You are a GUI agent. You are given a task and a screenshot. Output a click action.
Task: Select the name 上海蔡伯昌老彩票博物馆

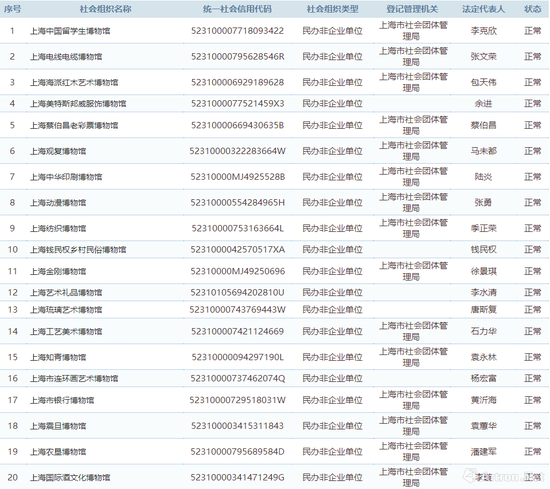74,125
